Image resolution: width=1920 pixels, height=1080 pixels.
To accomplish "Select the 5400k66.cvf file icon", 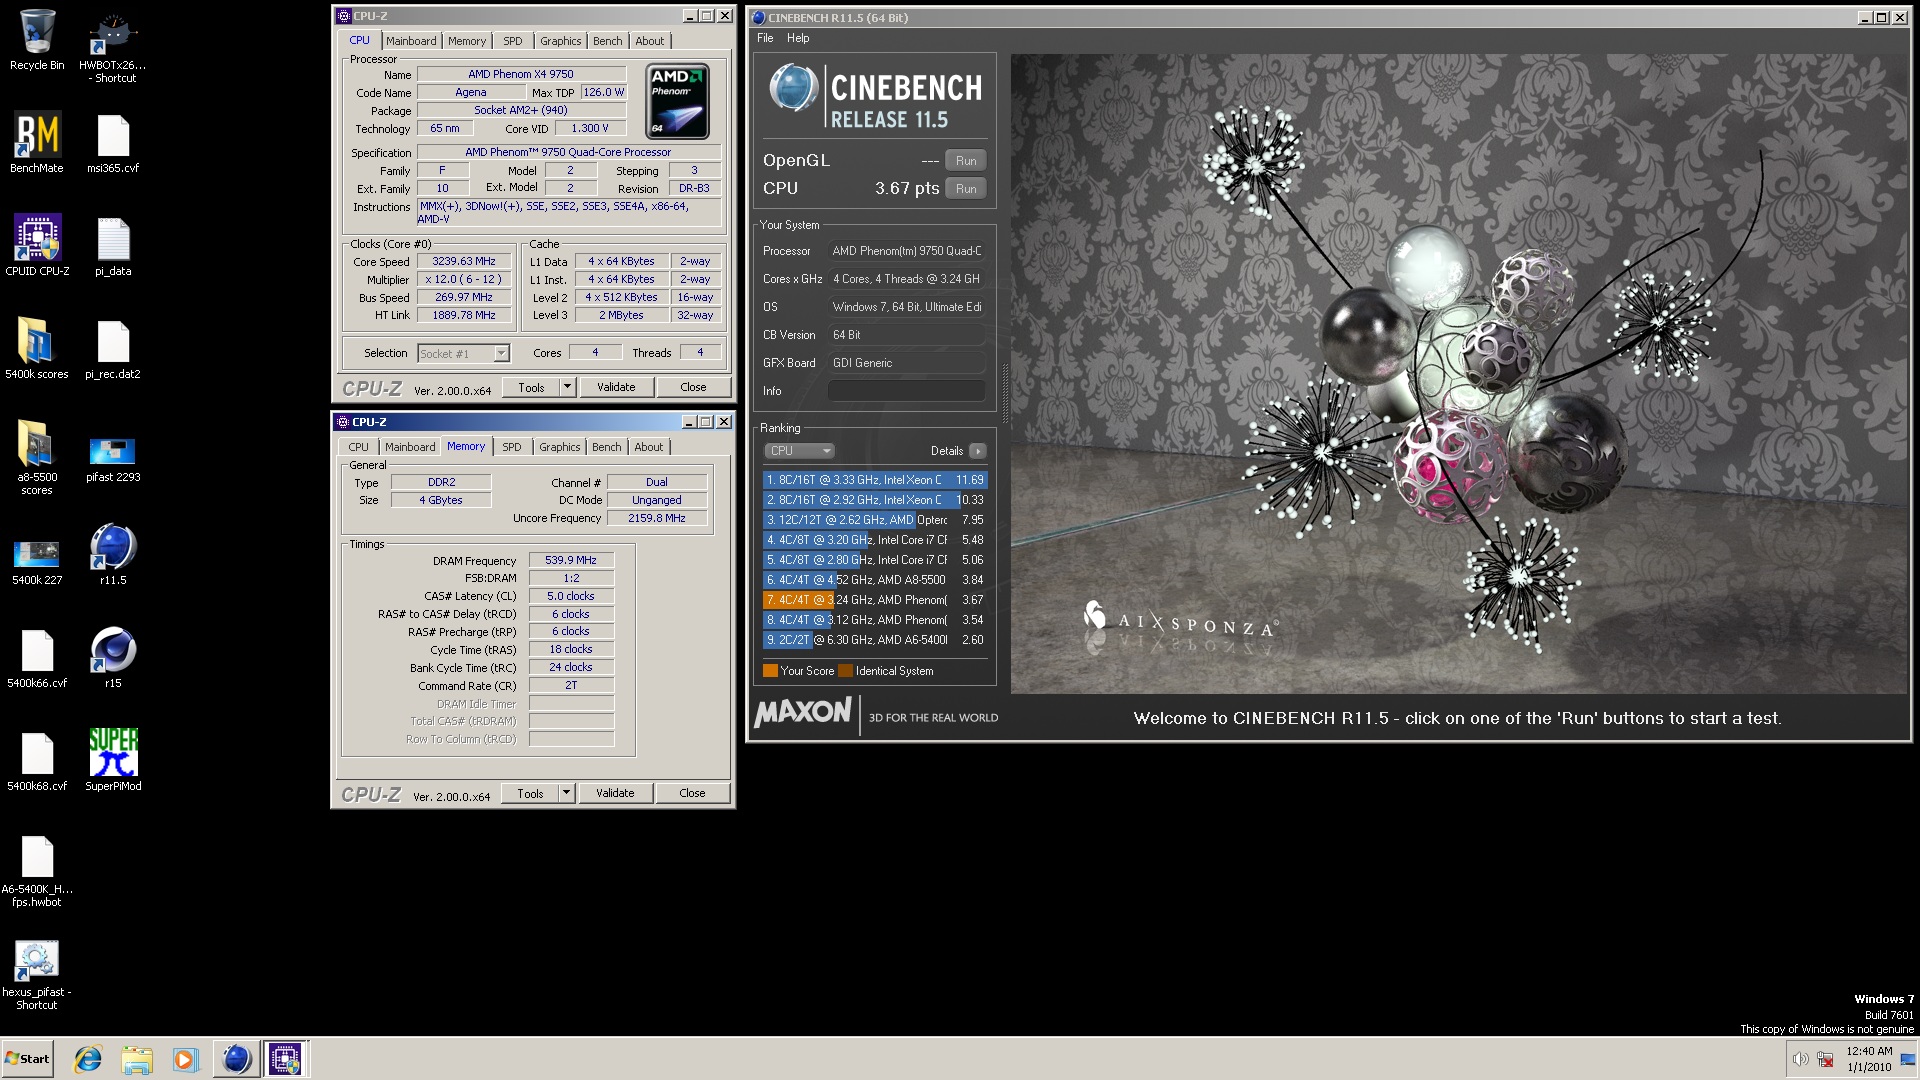I will 37,657.
